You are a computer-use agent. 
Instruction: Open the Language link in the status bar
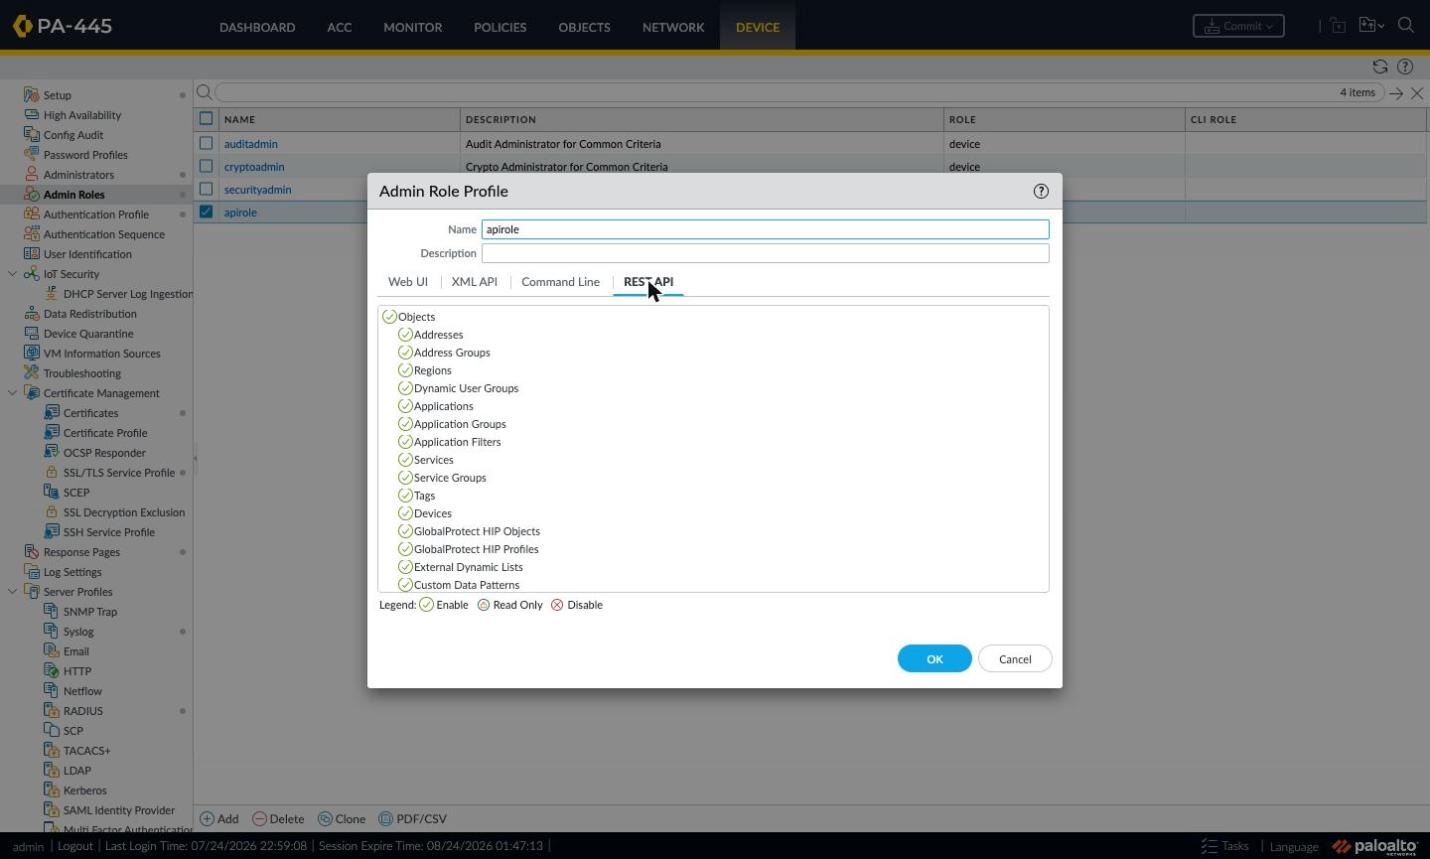1294,847
